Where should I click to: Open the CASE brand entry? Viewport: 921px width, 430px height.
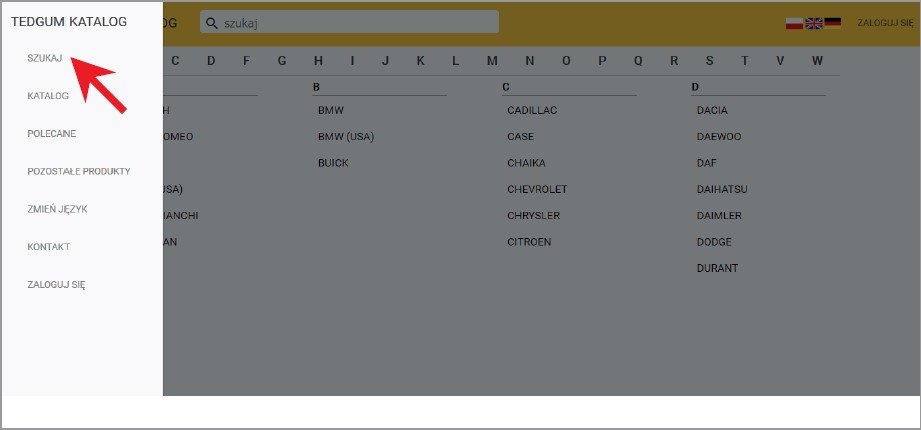[x=520, y=137]
